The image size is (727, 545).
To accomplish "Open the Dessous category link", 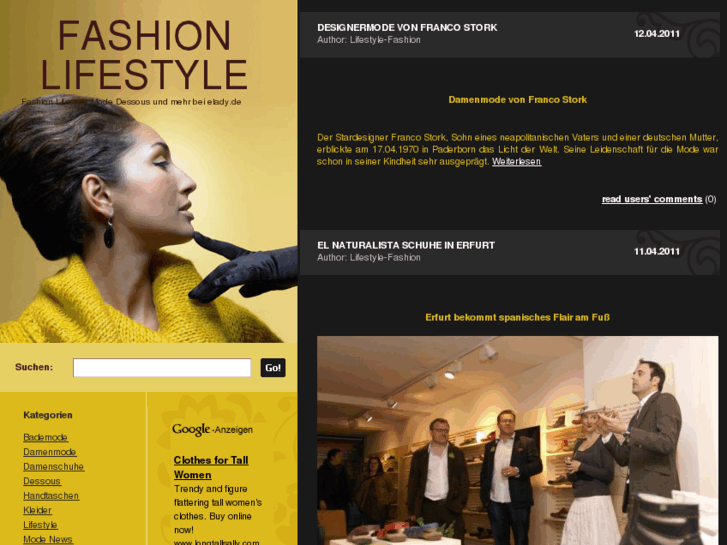I will (x=42, y=481).
